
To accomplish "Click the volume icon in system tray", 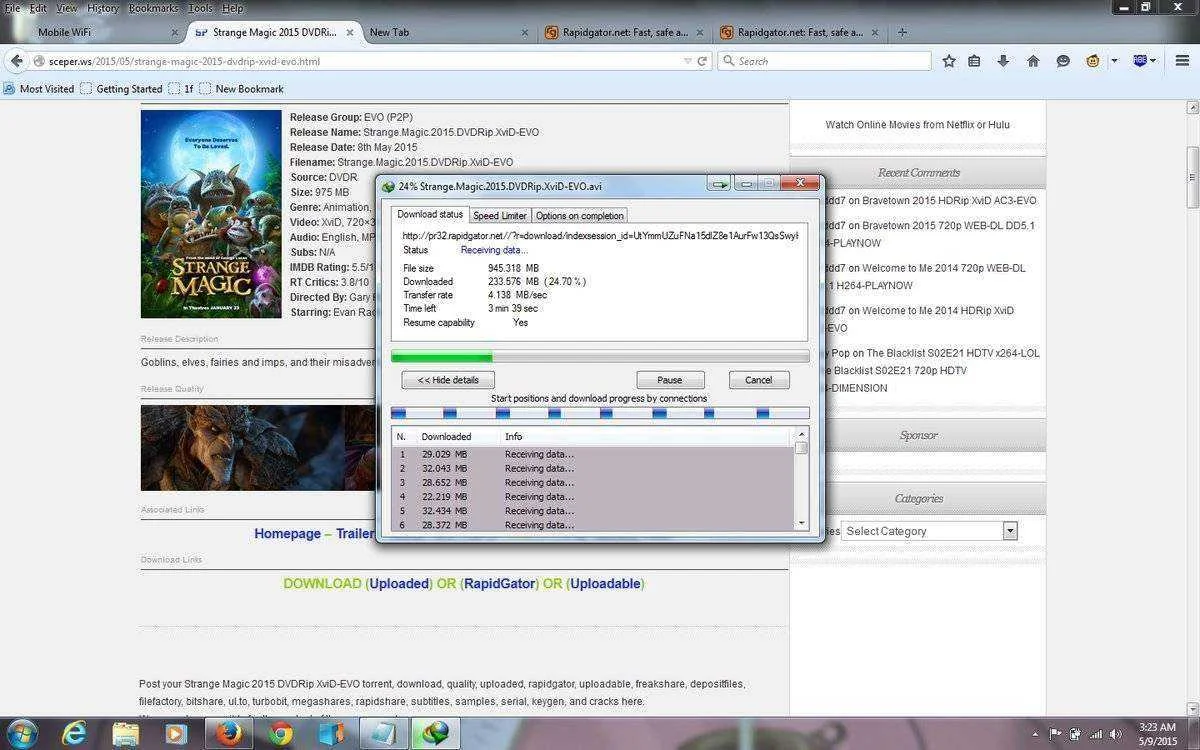I will pos(1115,735).
